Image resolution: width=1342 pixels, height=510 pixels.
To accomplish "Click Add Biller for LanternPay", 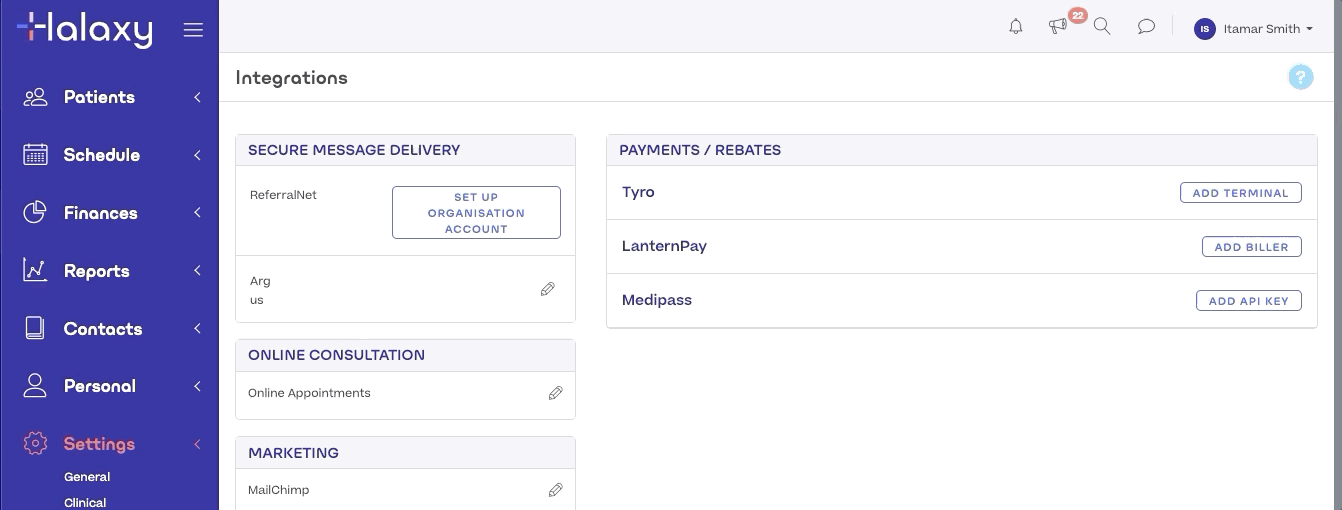I will point(1251,247).
